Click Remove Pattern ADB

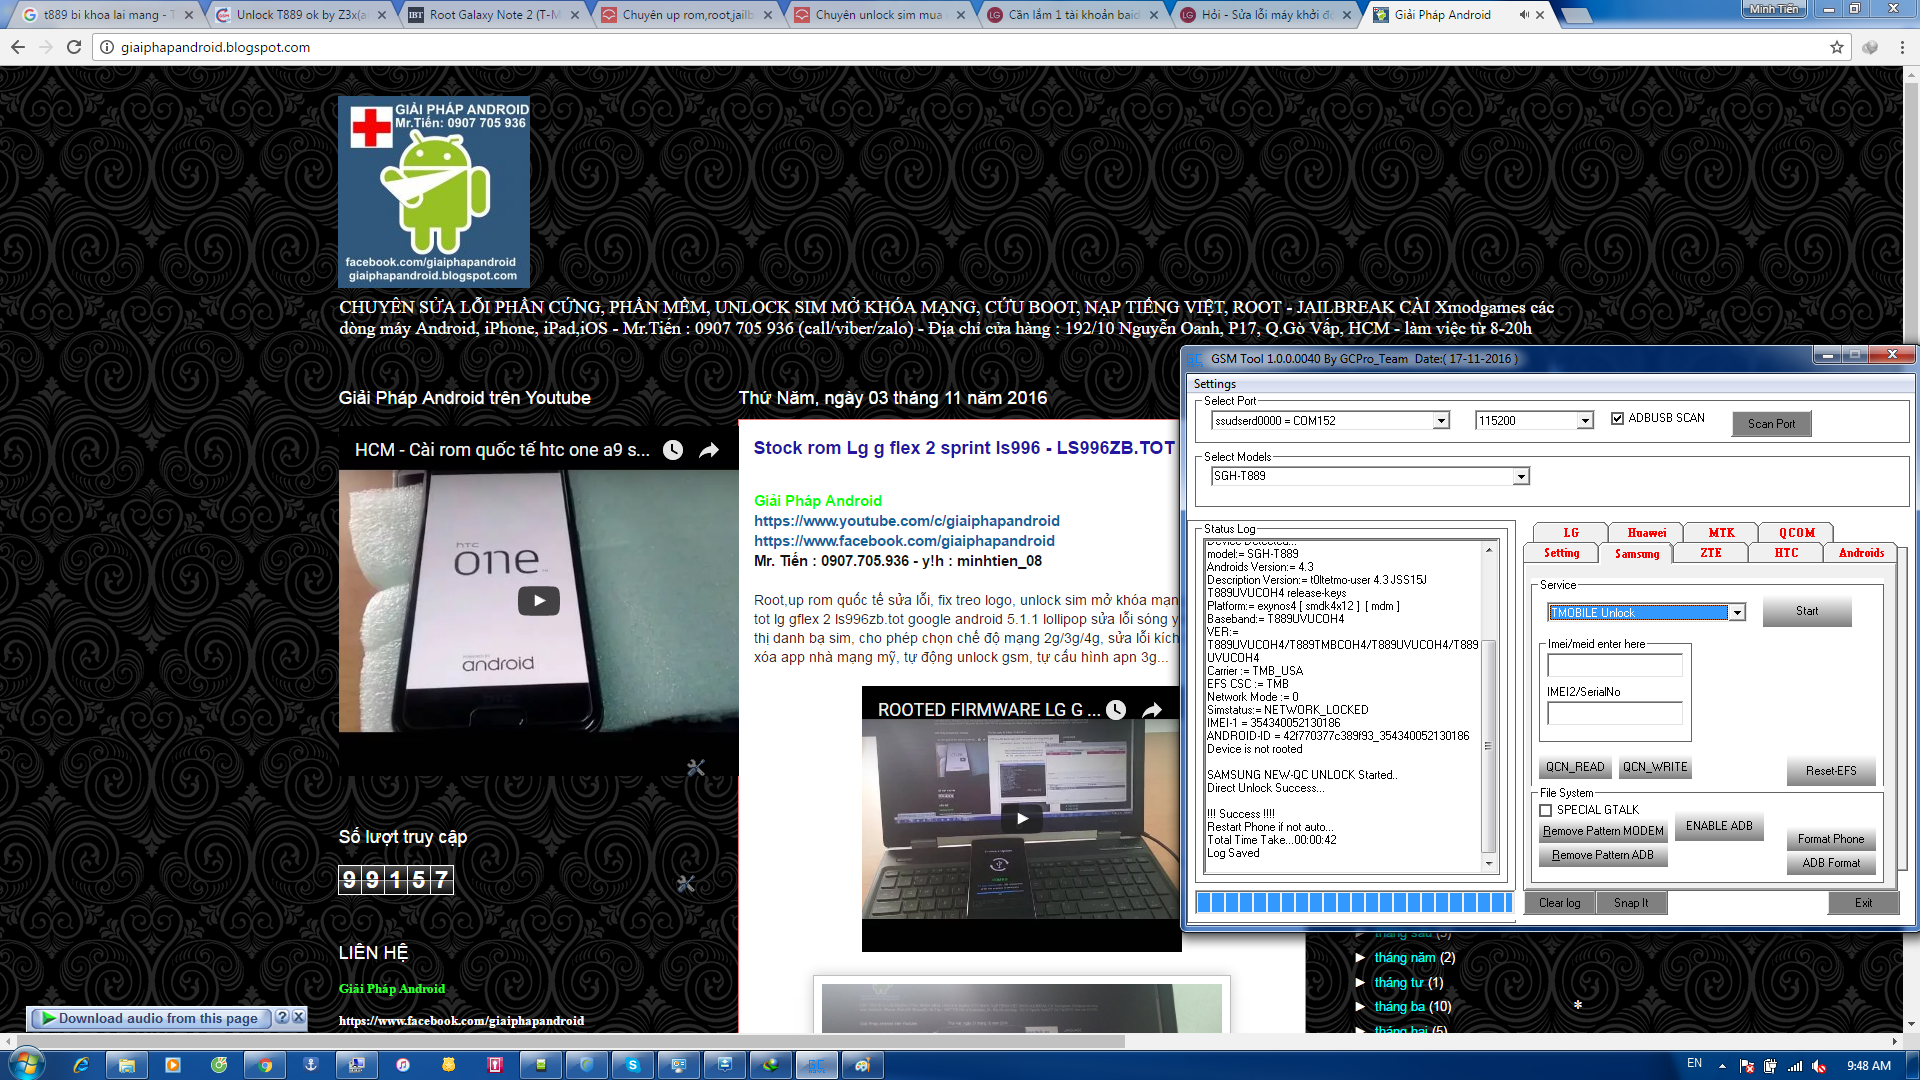pos(1603,855)
